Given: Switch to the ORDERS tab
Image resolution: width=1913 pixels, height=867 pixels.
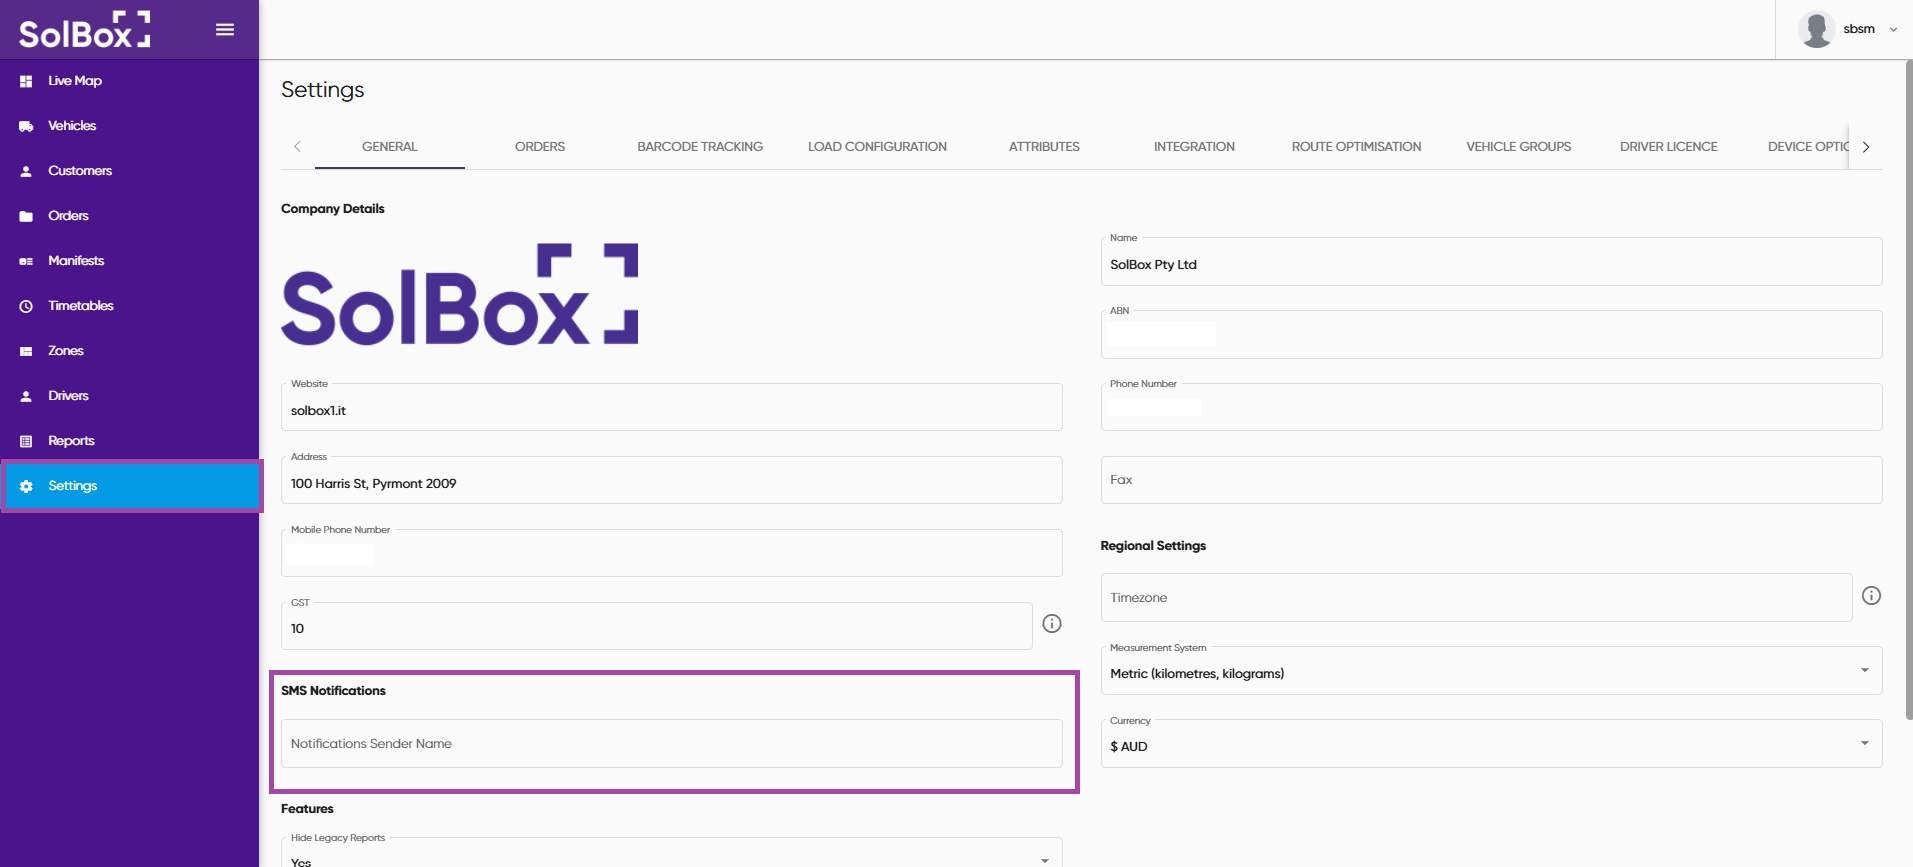Looking at the screenshot, I should pos(540,147).
